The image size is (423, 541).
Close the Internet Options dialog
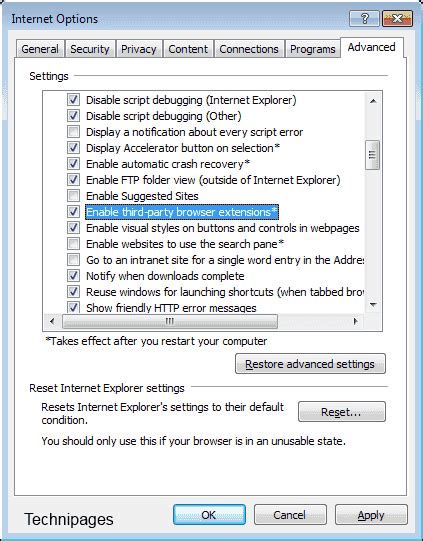click(398, 18)
